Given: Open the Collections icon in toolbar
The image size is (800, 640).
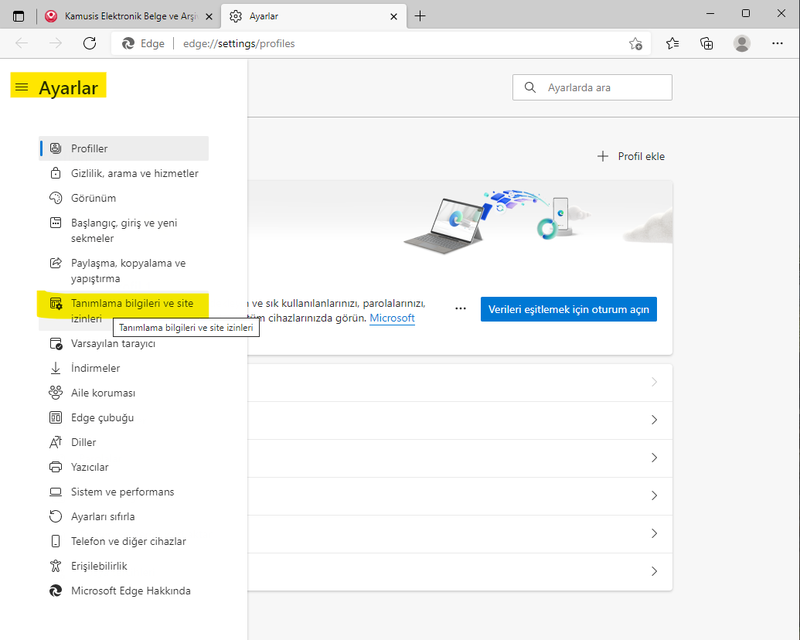Looking at the screenshot, I should point(707,43).
